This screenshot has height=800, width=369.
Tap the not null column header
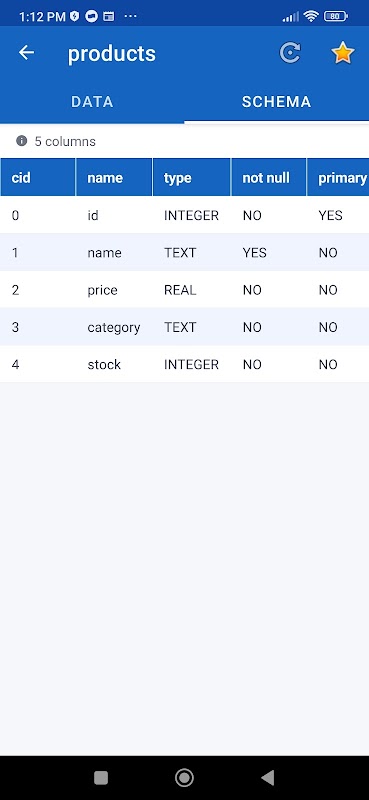pos(268,178)
